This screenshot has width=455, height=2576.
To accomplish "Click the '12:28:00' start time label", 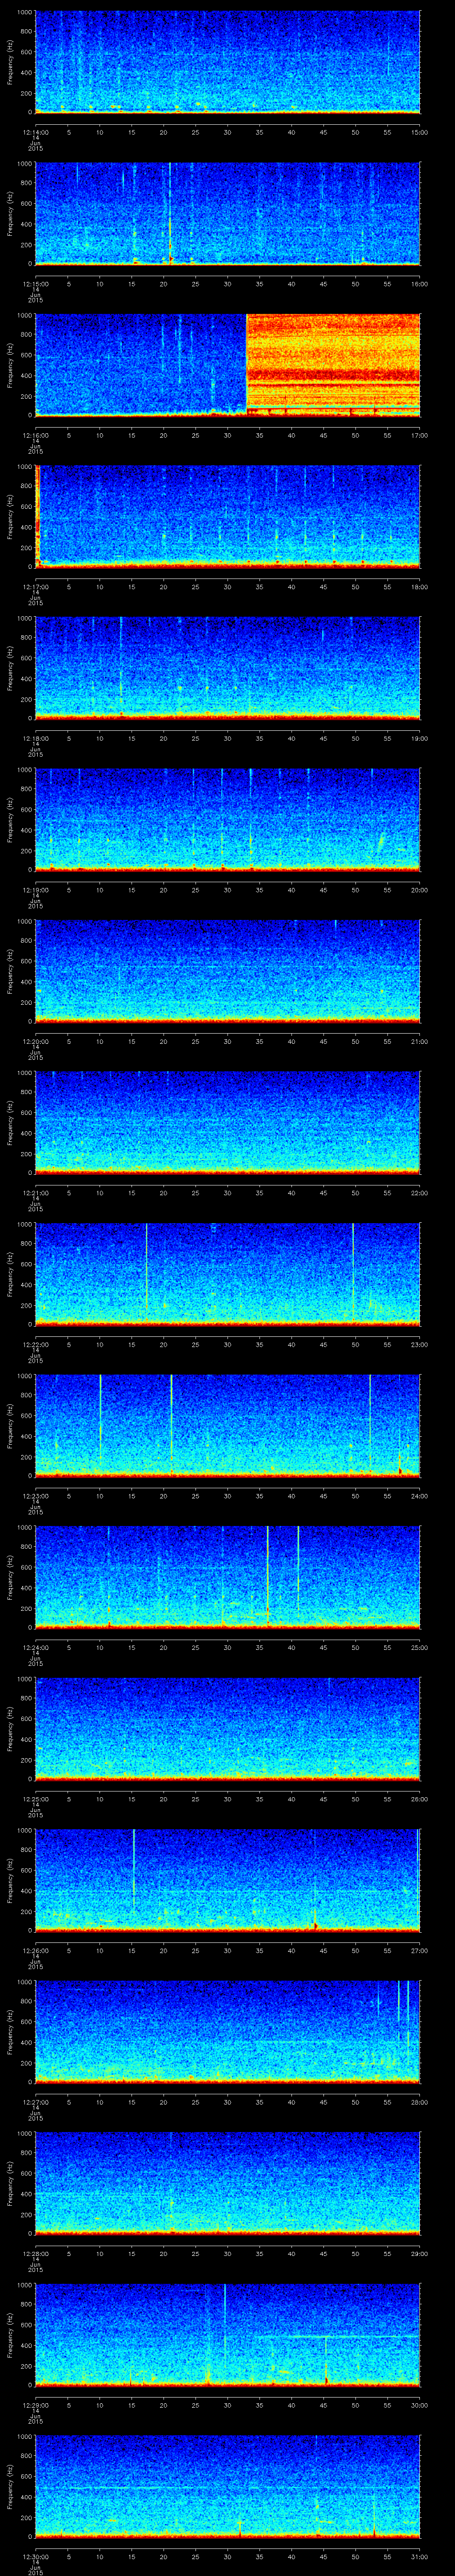I will 35,2253.
